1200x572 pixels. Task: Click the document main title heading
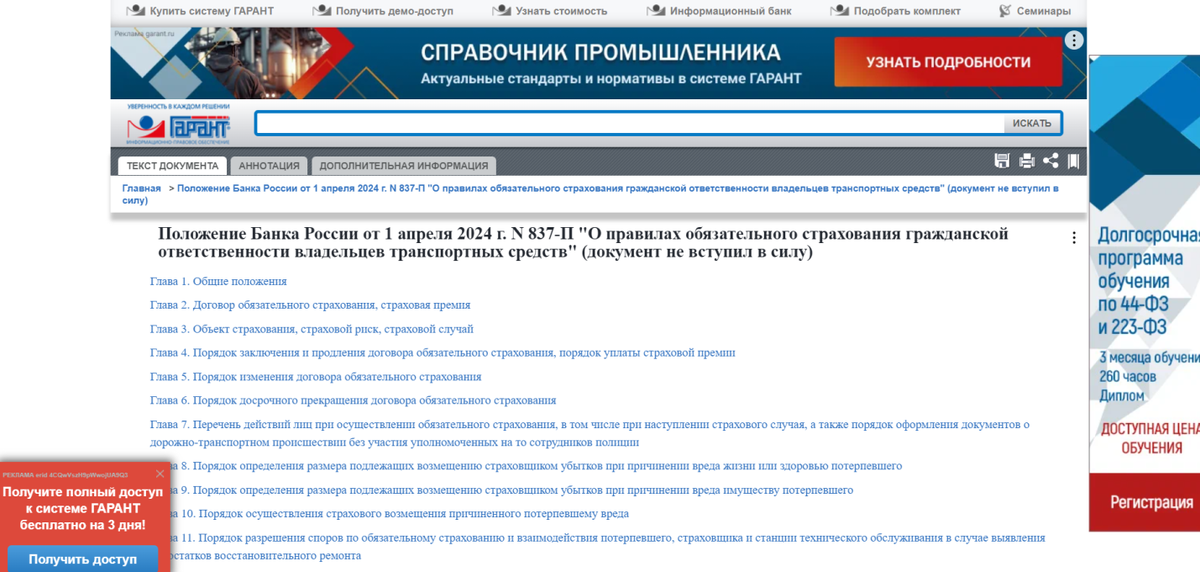click(x=583, y=243)
